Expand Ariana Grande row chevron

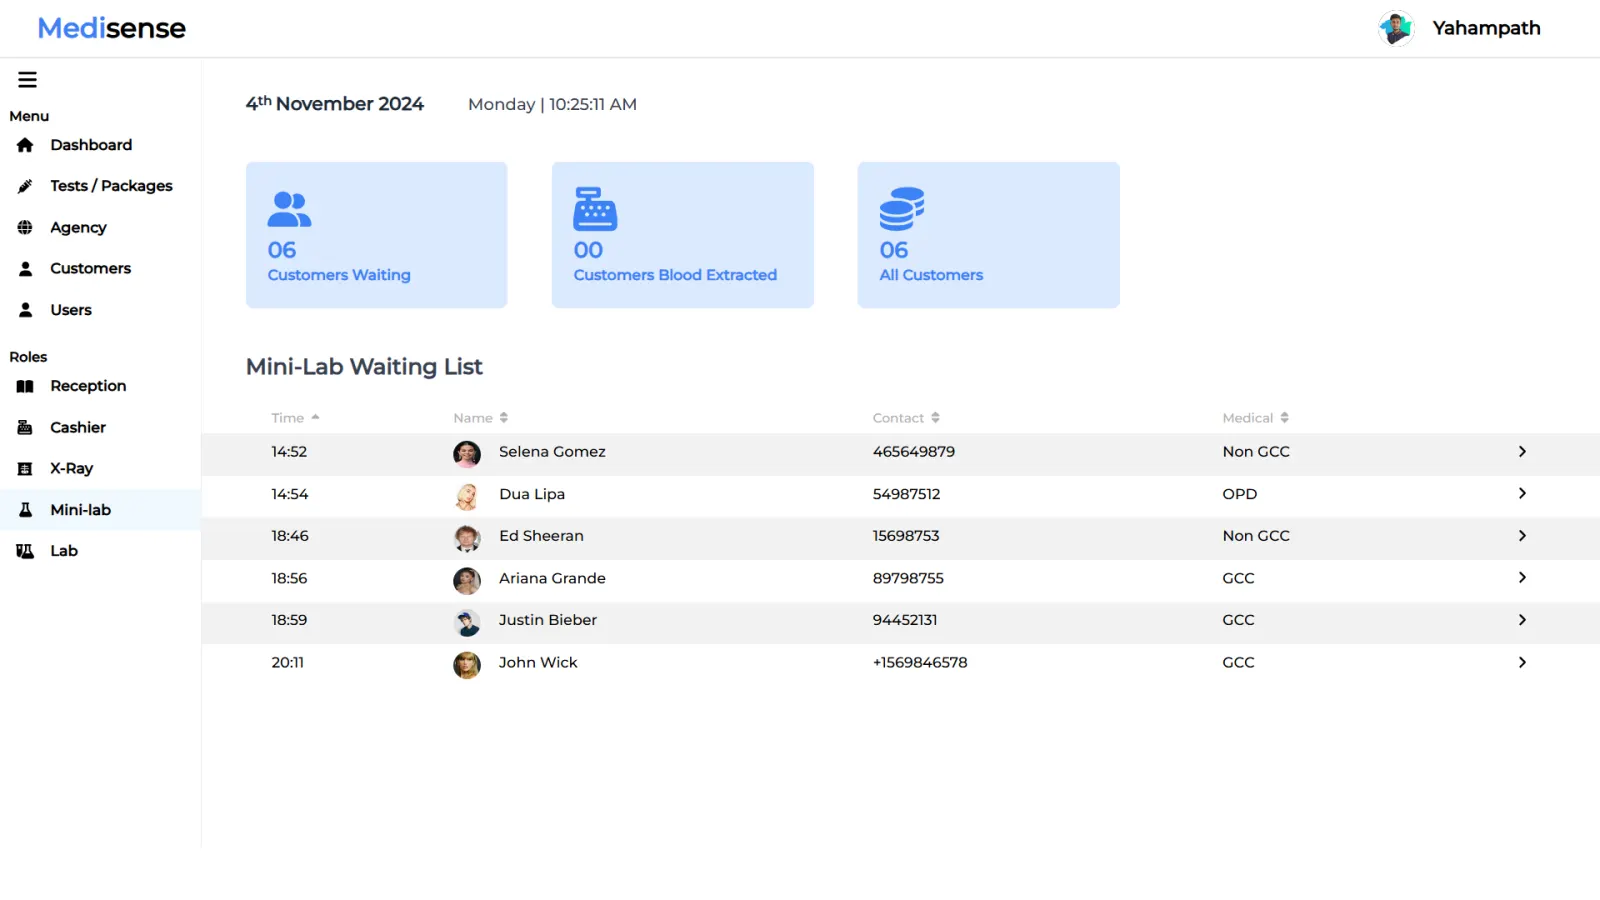(x=1522, y=578)
